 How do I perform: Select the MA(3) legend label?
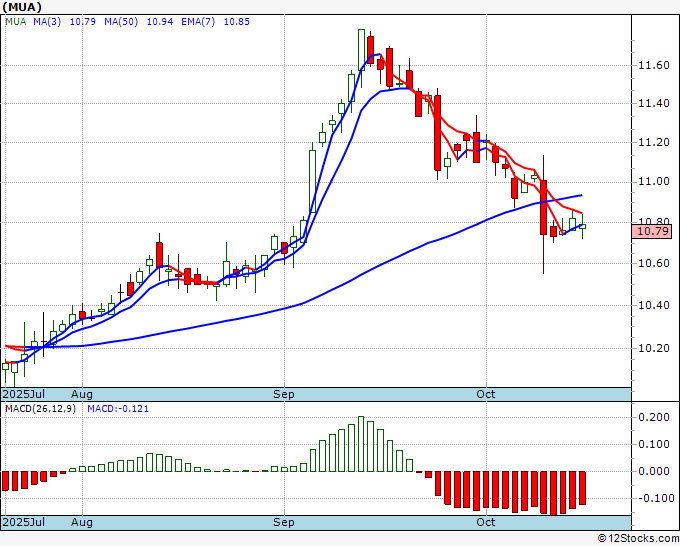47,22
